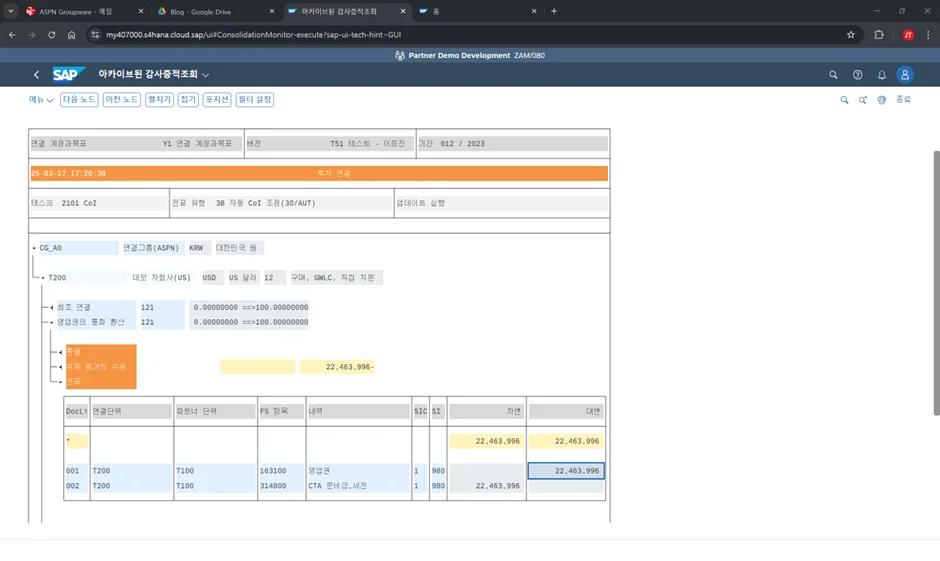This screenshot has height=561, width=940.
Task: Click the SAP back arrow
Action: [36, 75]
